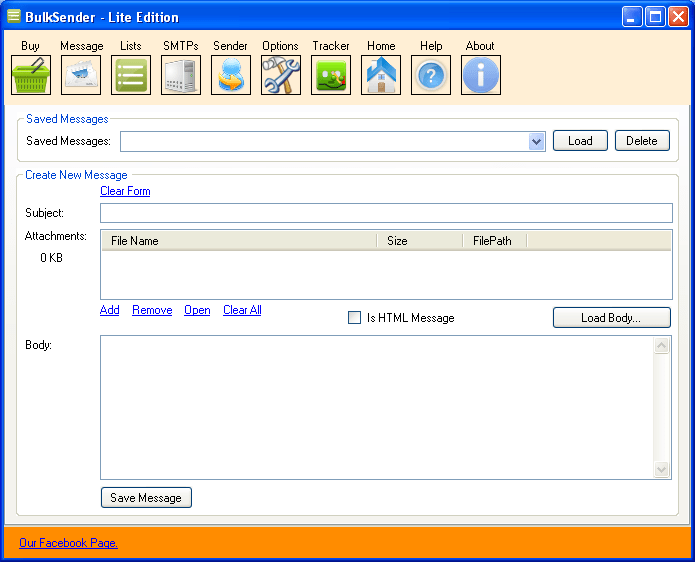Maximize the BulkSender window
Screen dimensions: 695x562
pos(655,17)
